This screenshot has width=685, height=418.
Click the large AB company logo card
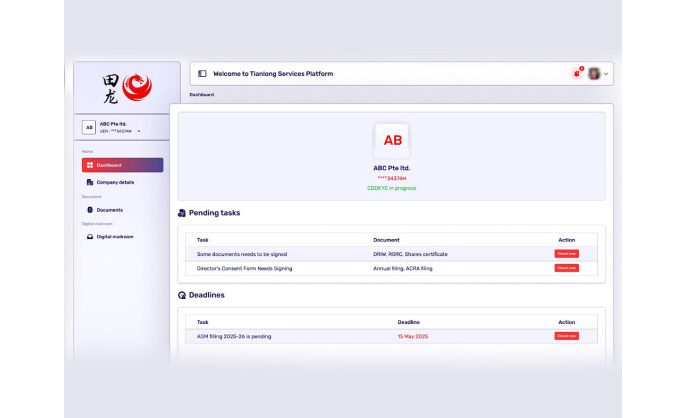click(392, 141)
